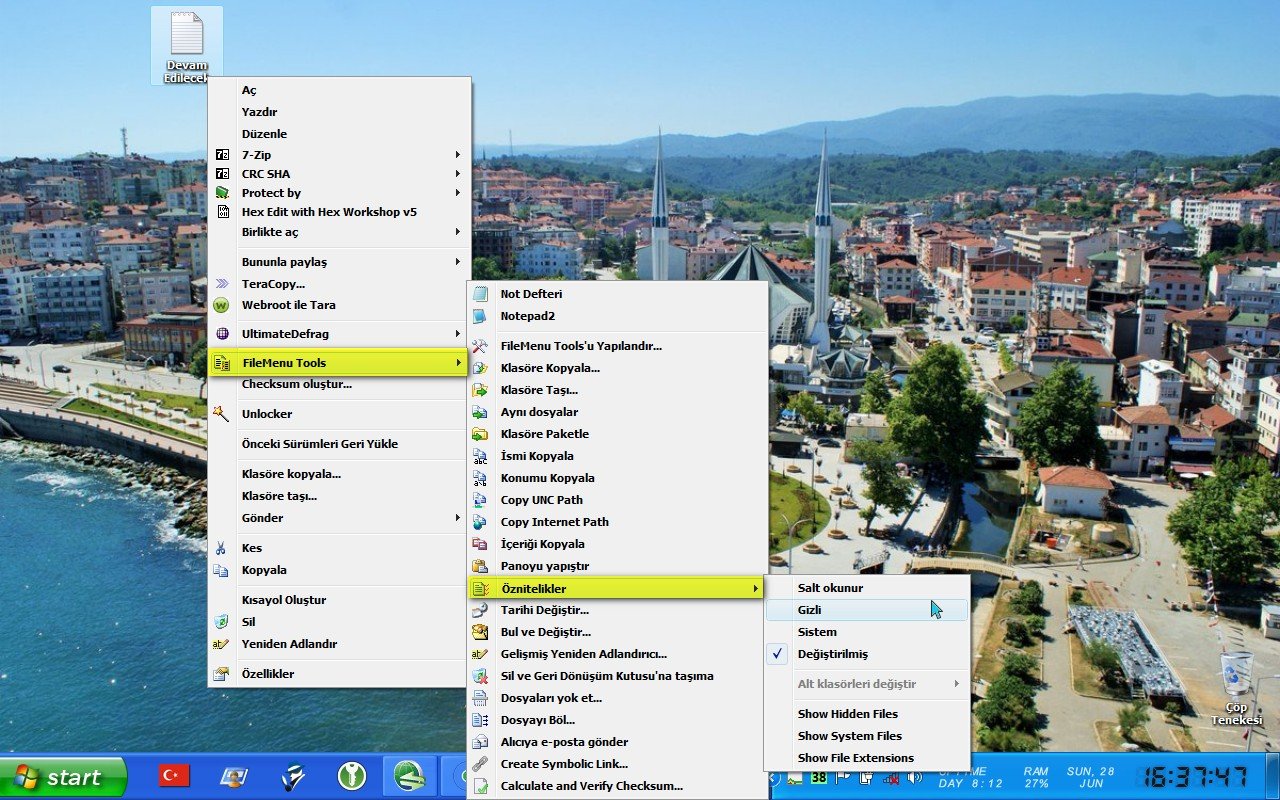Click the Hex Workshop icon in context menu

point(222,212)
